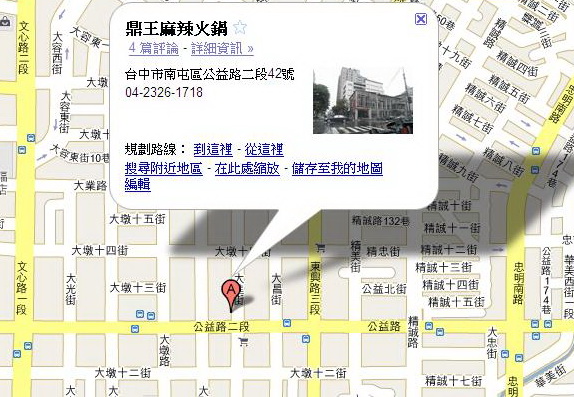Click the 精誠十三街 street label

[443, 267]
